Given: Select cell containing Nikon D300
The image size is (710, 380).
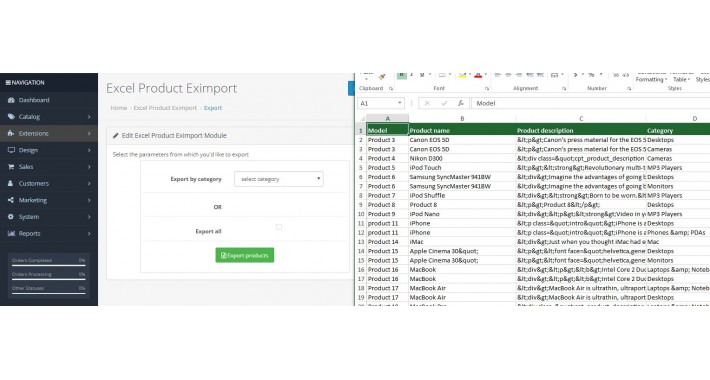Looking at the screenshot, I should click(x=462, y=159).
